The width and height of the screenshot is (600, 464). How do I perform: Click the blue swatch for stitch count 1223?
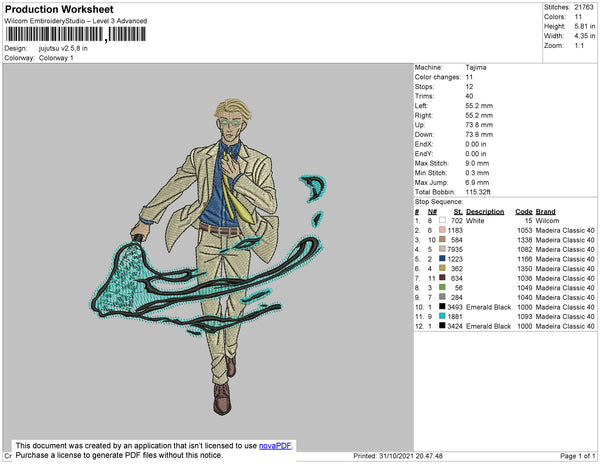click(442, 259)
